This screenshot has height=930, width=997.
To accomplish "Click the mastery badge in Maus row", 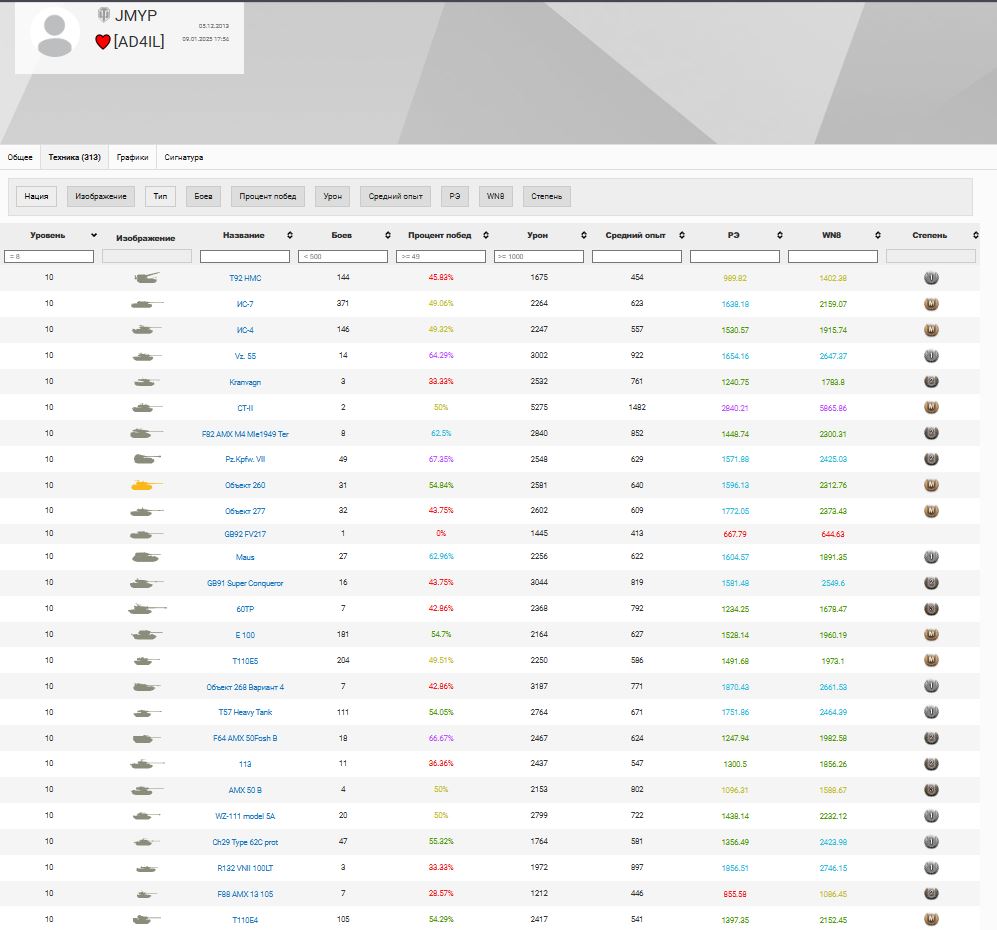I will pos(931,557).
